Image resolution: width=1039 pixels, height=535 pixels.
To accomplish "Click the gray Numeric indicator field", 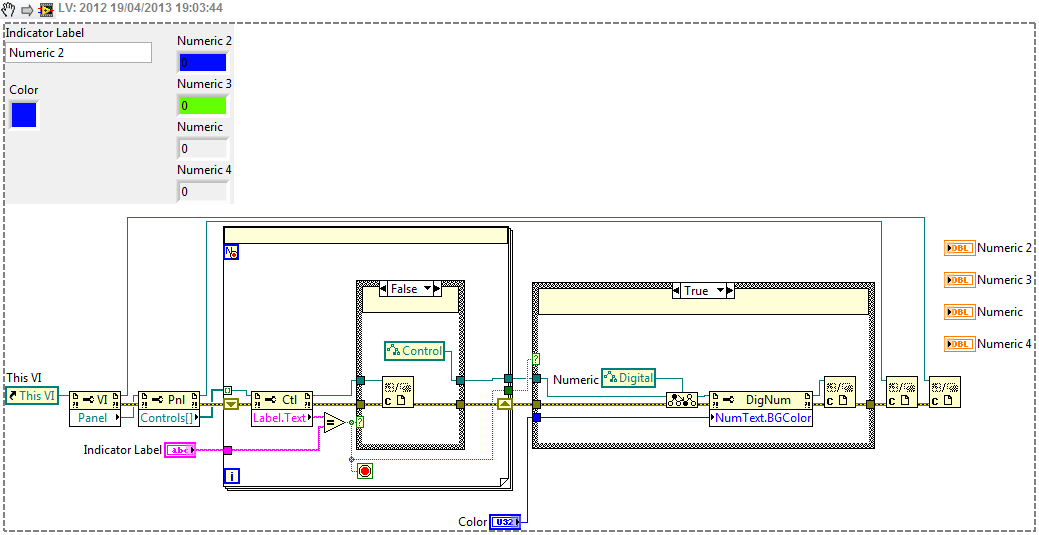I will [202, 149].
